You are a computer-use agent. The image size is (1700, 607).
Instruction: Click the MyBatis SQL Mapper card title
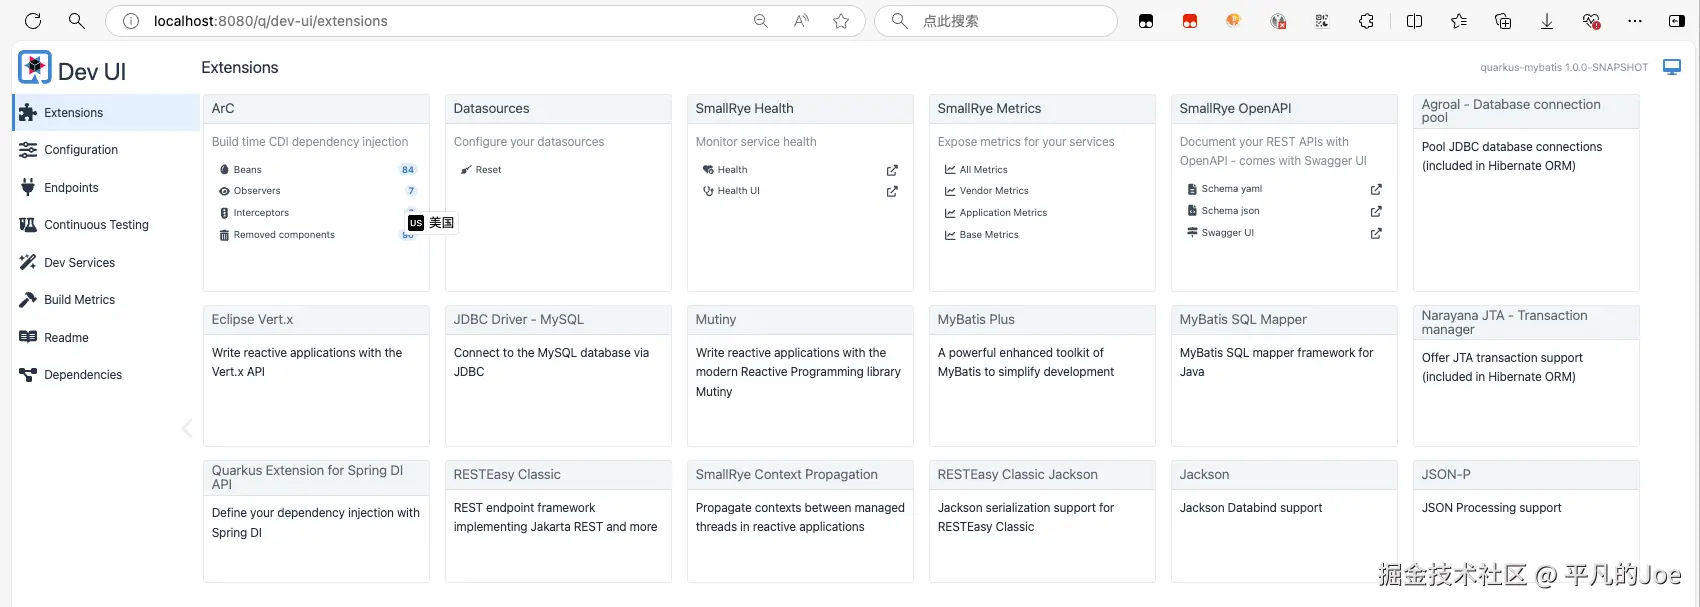click(x=1243, y=320)
